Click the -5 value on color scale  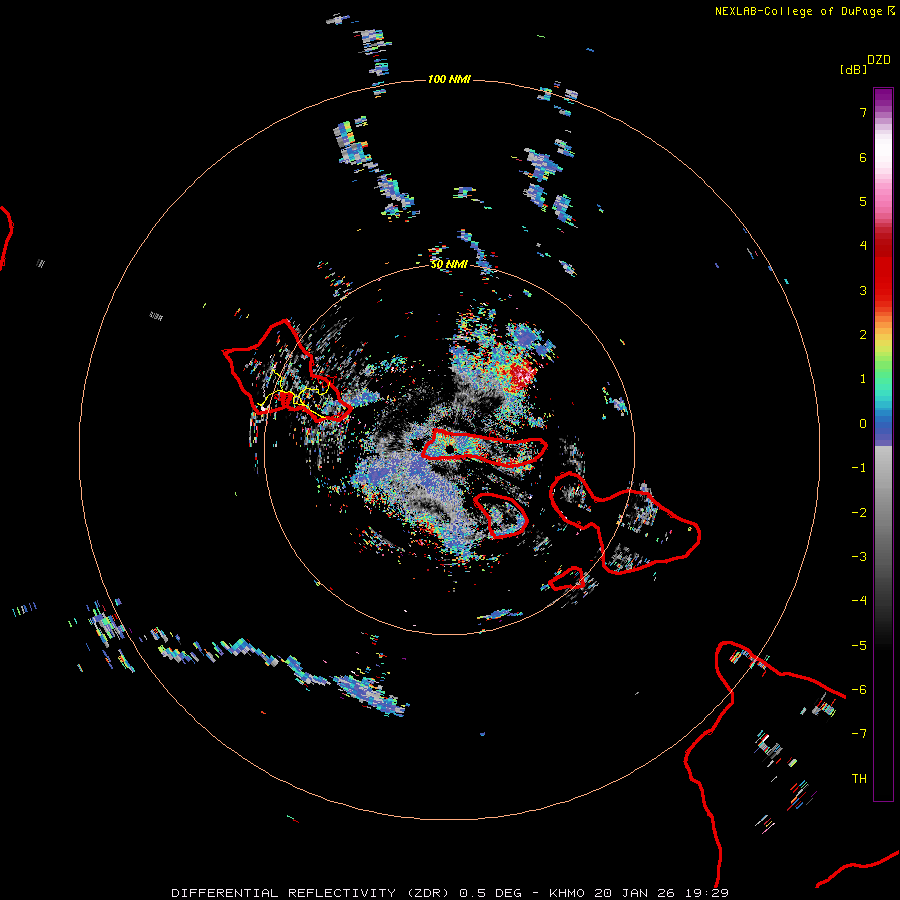point(859,646)
